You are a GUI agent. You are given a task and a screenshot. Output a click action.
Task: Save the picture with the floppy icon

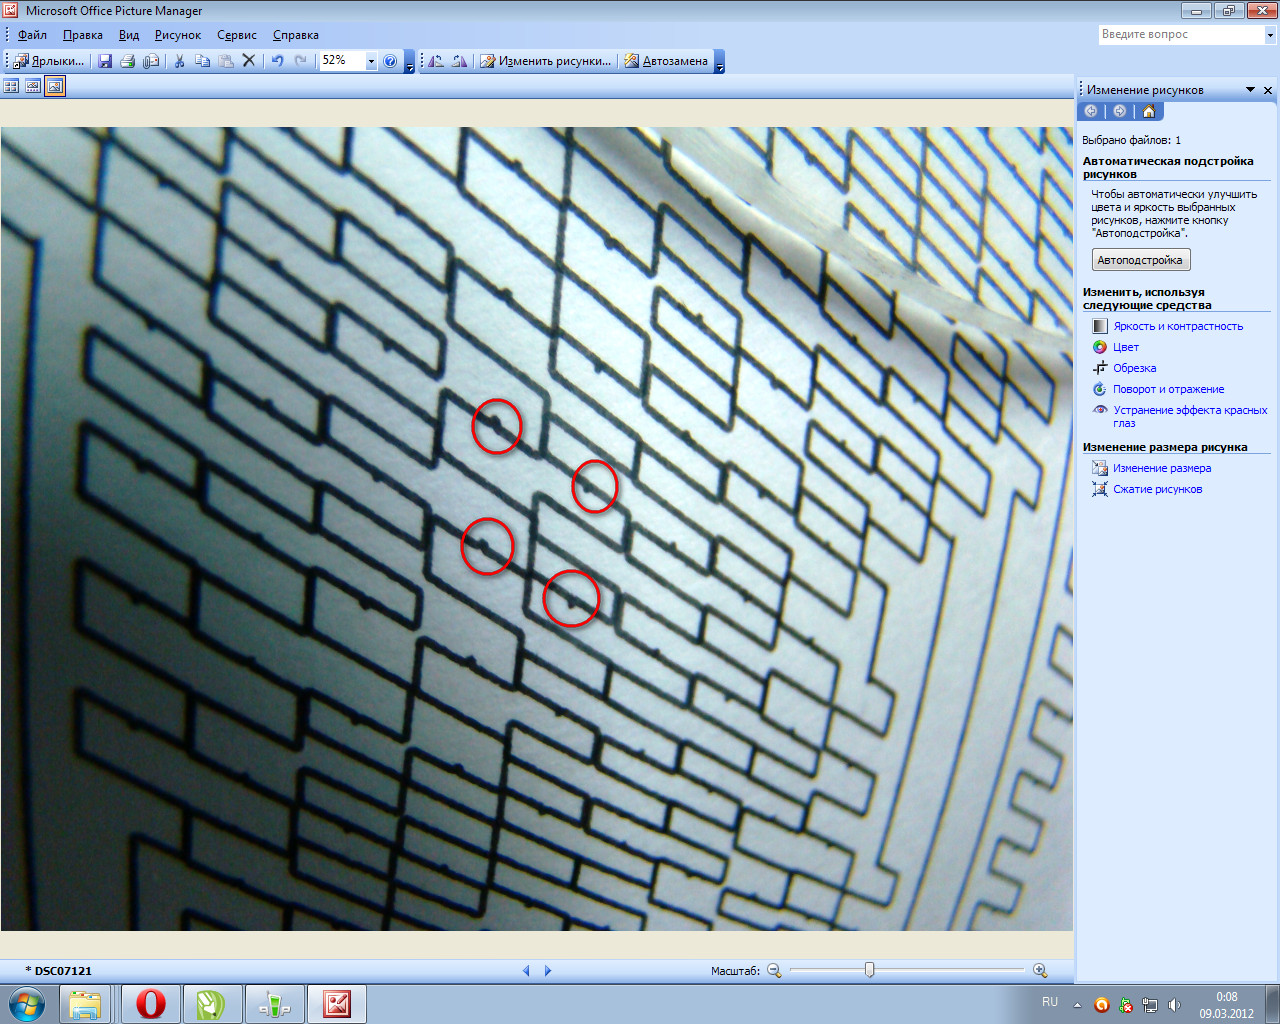coord(105,61)
